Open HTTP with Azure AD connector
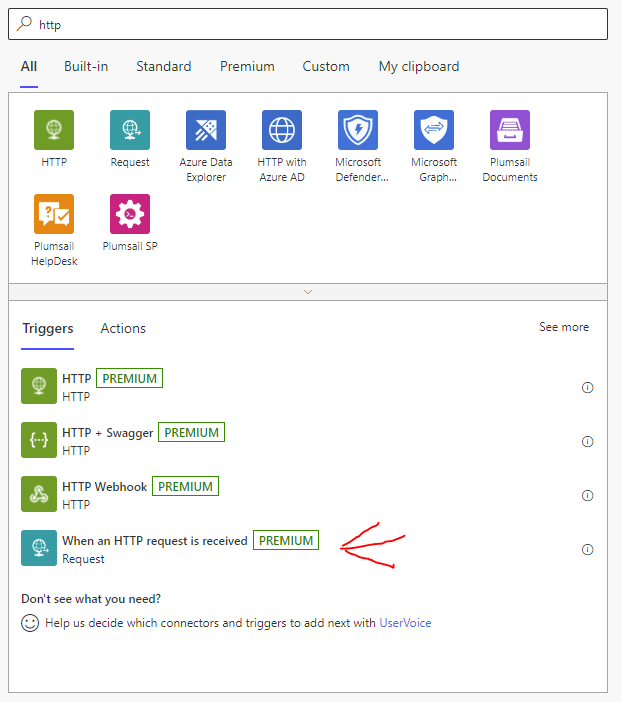The image size is (622, 702). pyautogui.click(x=282, y=130)
